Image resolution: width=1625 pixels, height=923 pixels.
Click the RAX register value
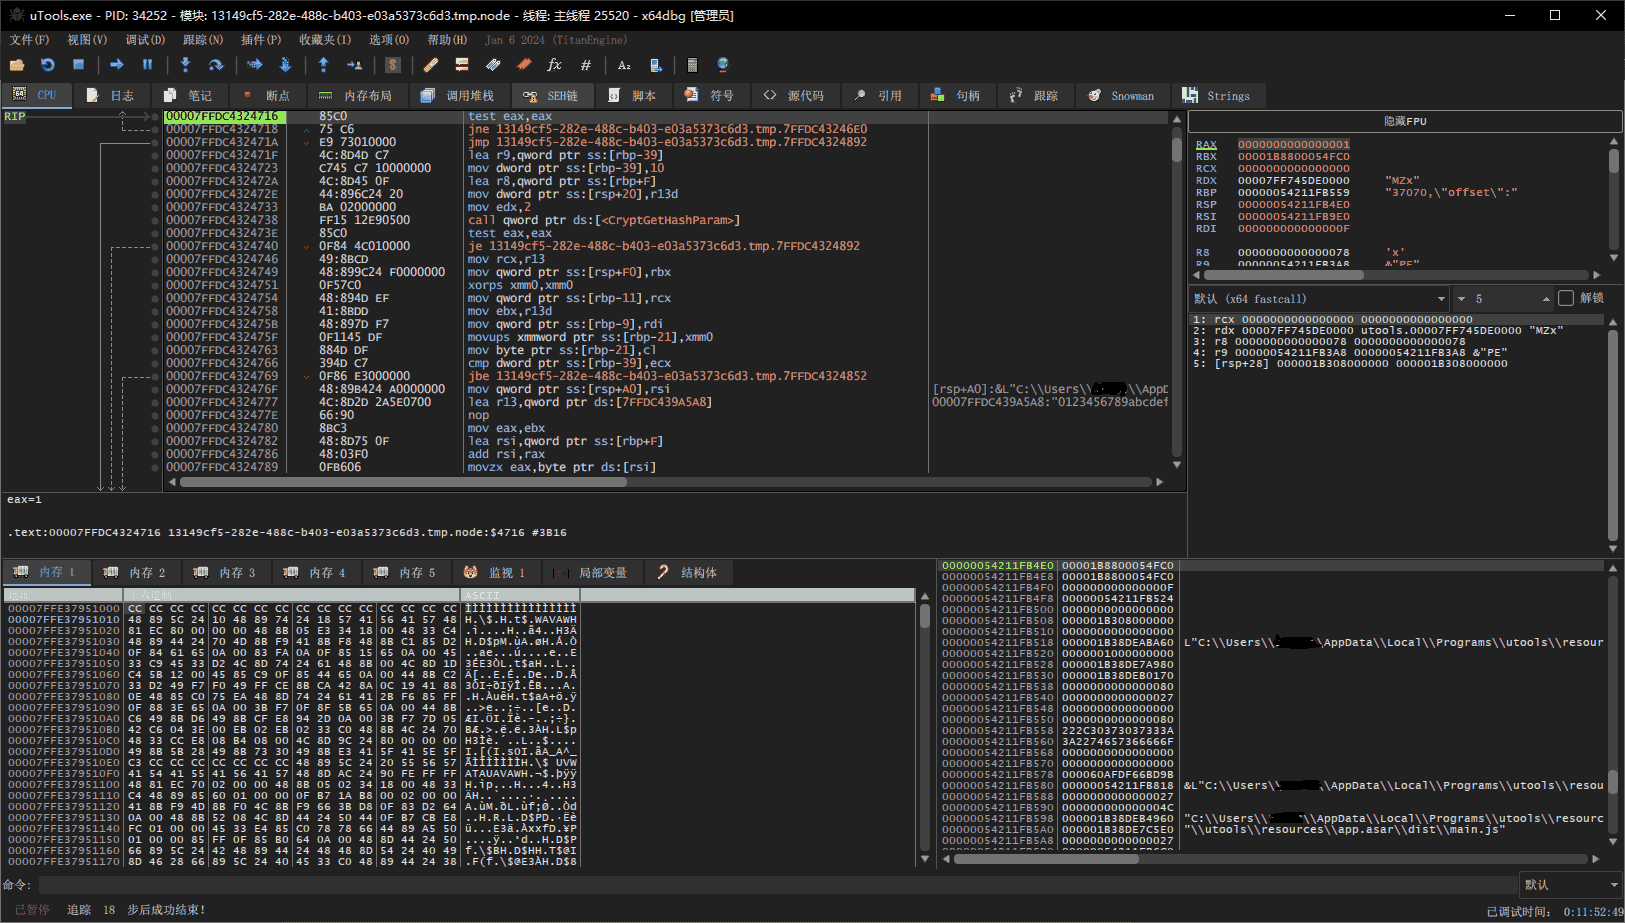tap(1294, 144)
